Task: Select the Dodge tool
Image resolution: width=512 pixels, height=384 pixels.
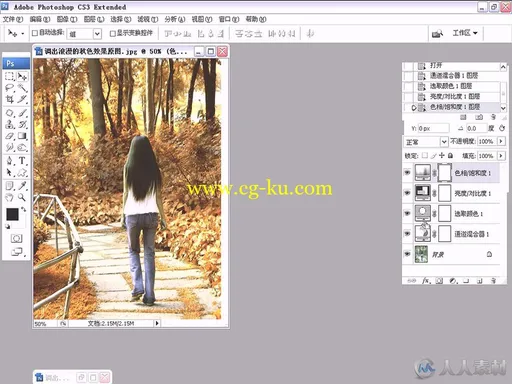Action: [x=22, y=147]
